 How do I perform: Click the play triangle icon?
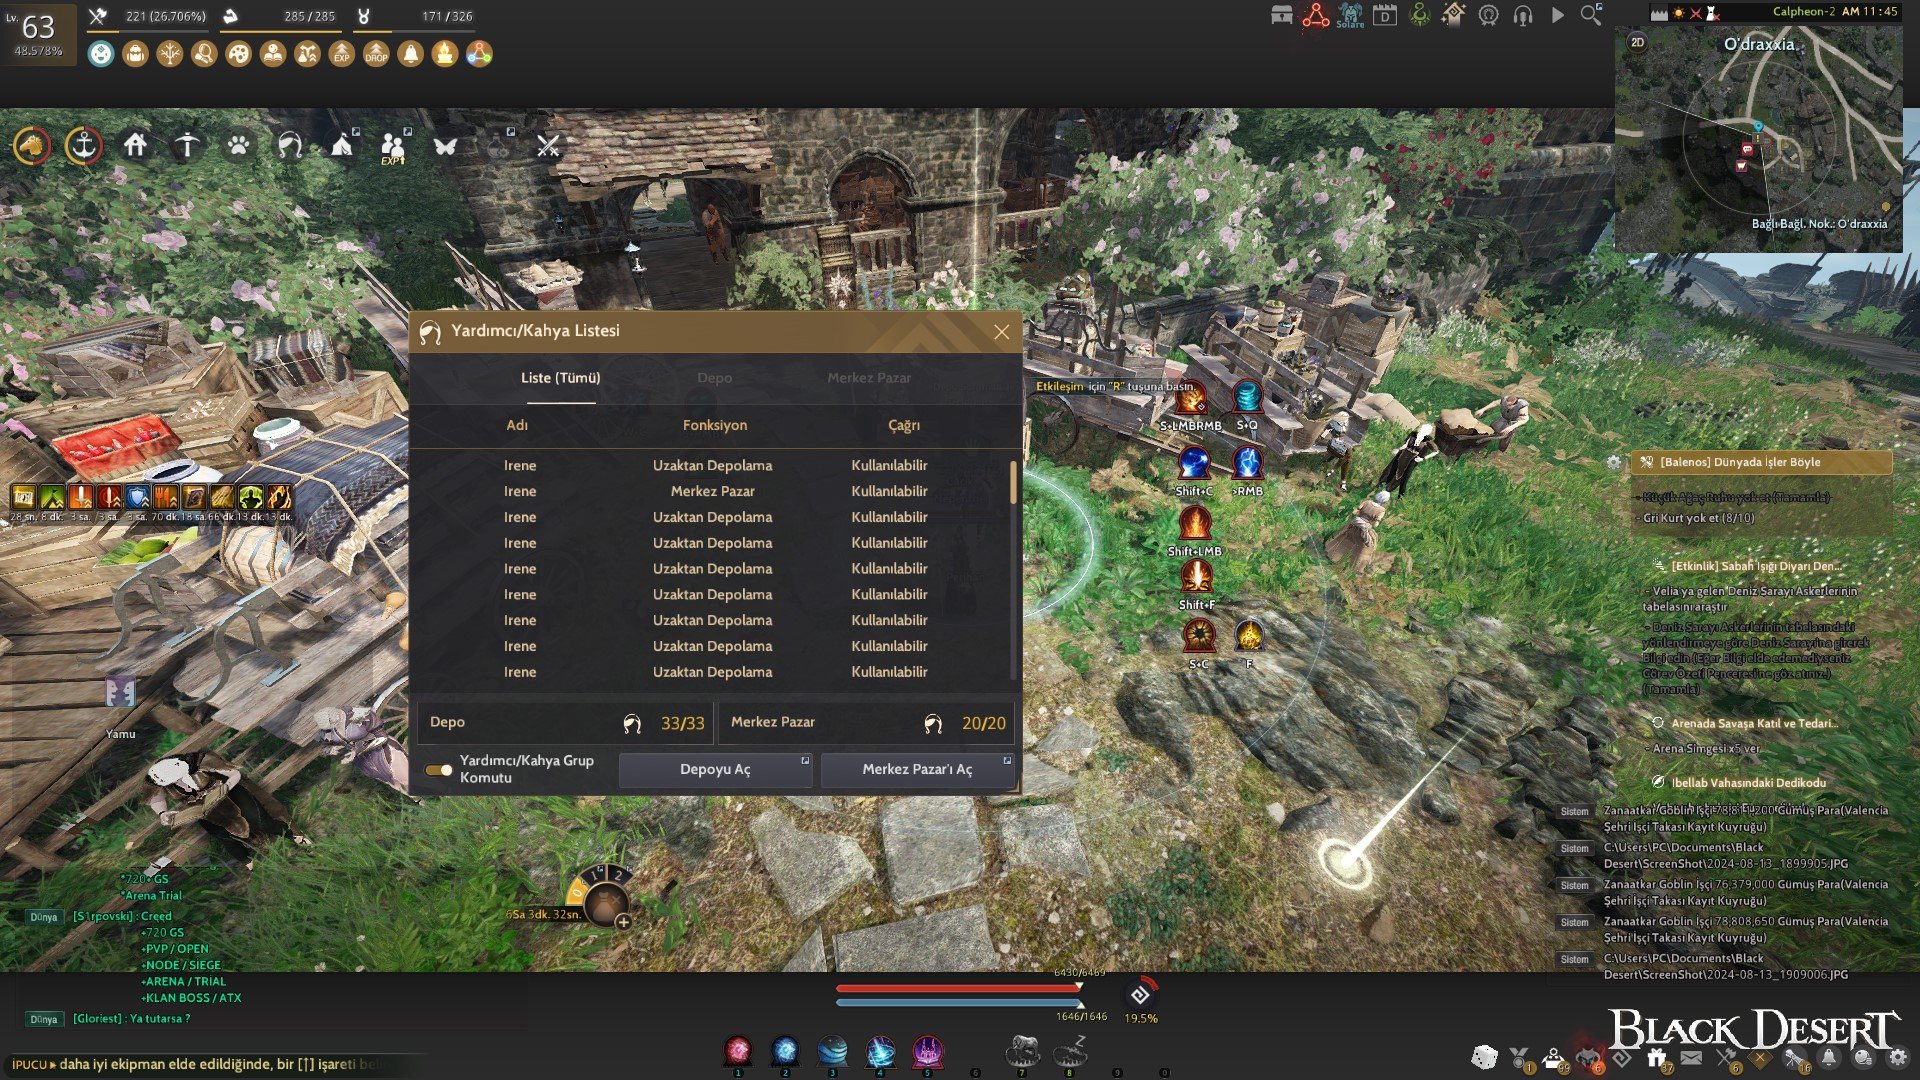[1557, 15]
